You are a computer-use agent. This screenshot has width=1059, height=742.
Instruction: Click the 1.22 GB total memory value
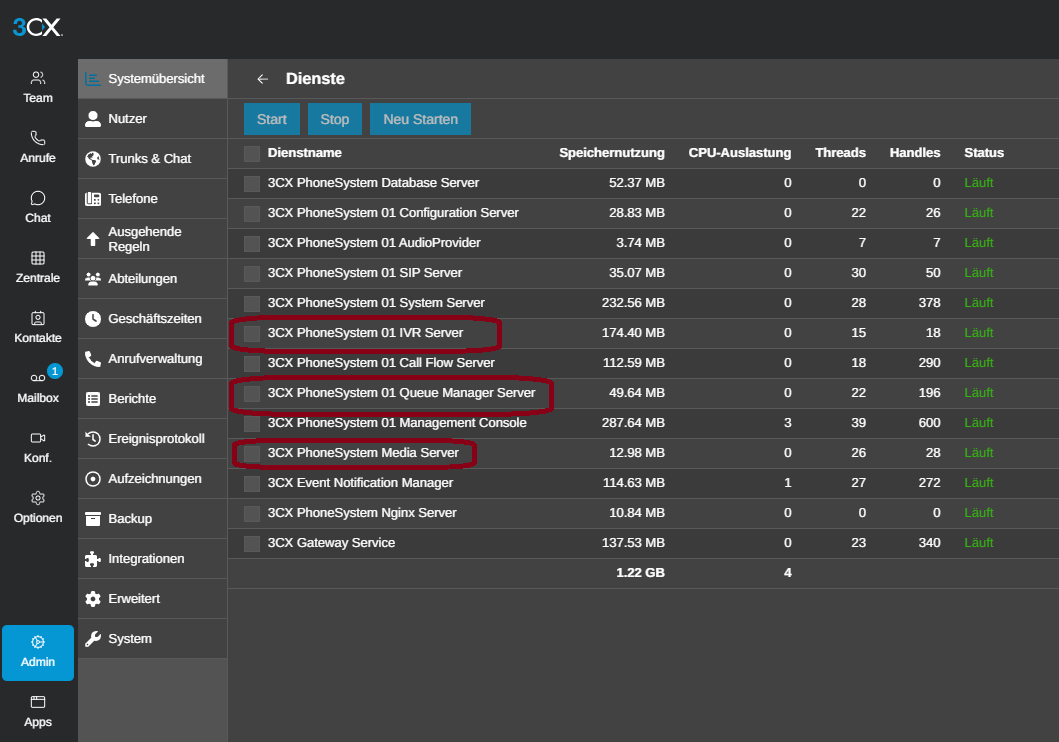(x=640, y=573)
